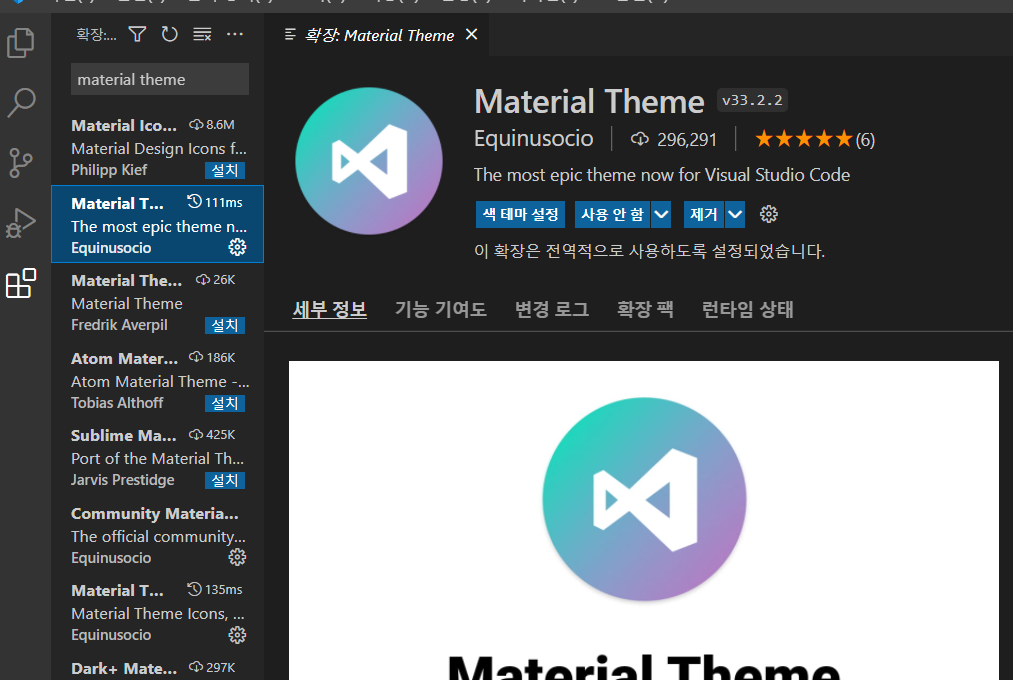Click the large logo in the readme
This screenshot has width=1013, height=680.
644,500
